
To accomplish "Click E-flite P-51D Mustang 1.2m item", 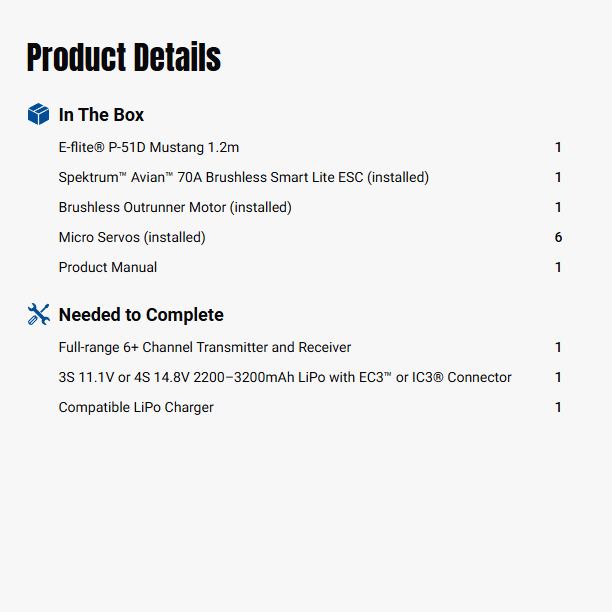I will pos(149,147).
